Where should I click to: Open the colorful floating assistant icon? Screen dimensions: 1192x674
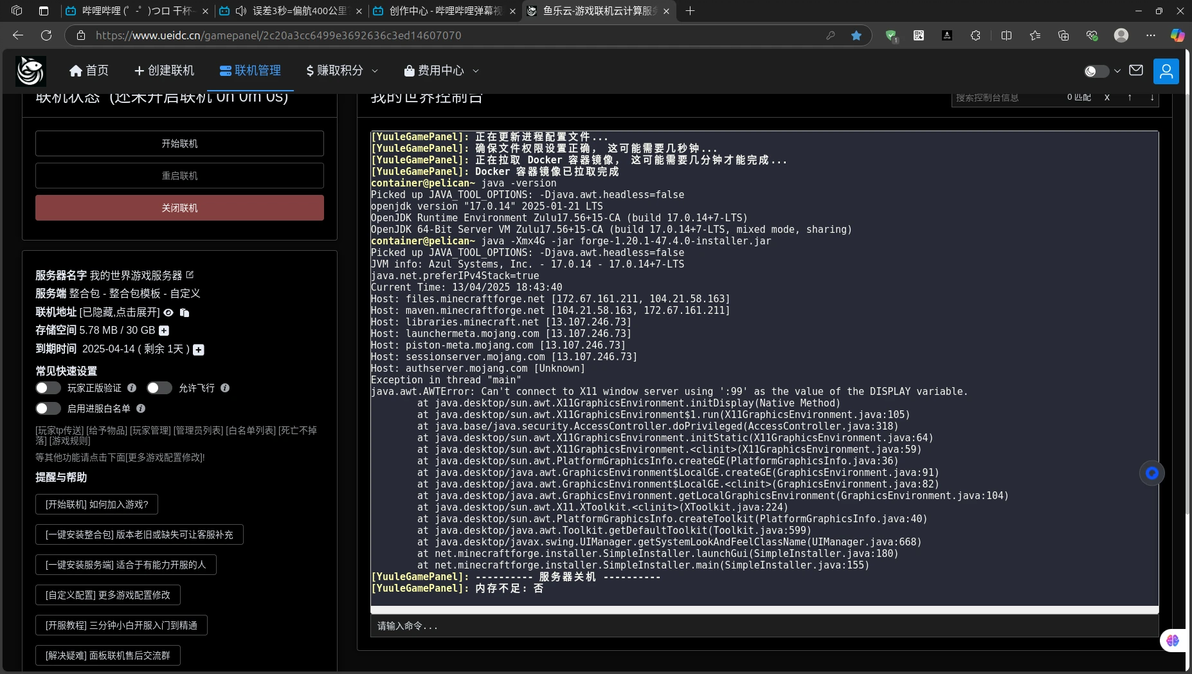click(1173, 641)
